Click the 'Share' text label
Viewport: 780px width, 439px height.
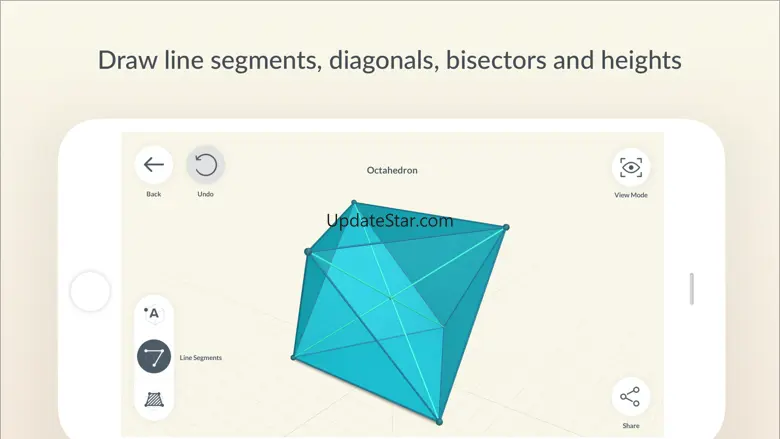tap(630, 425)
